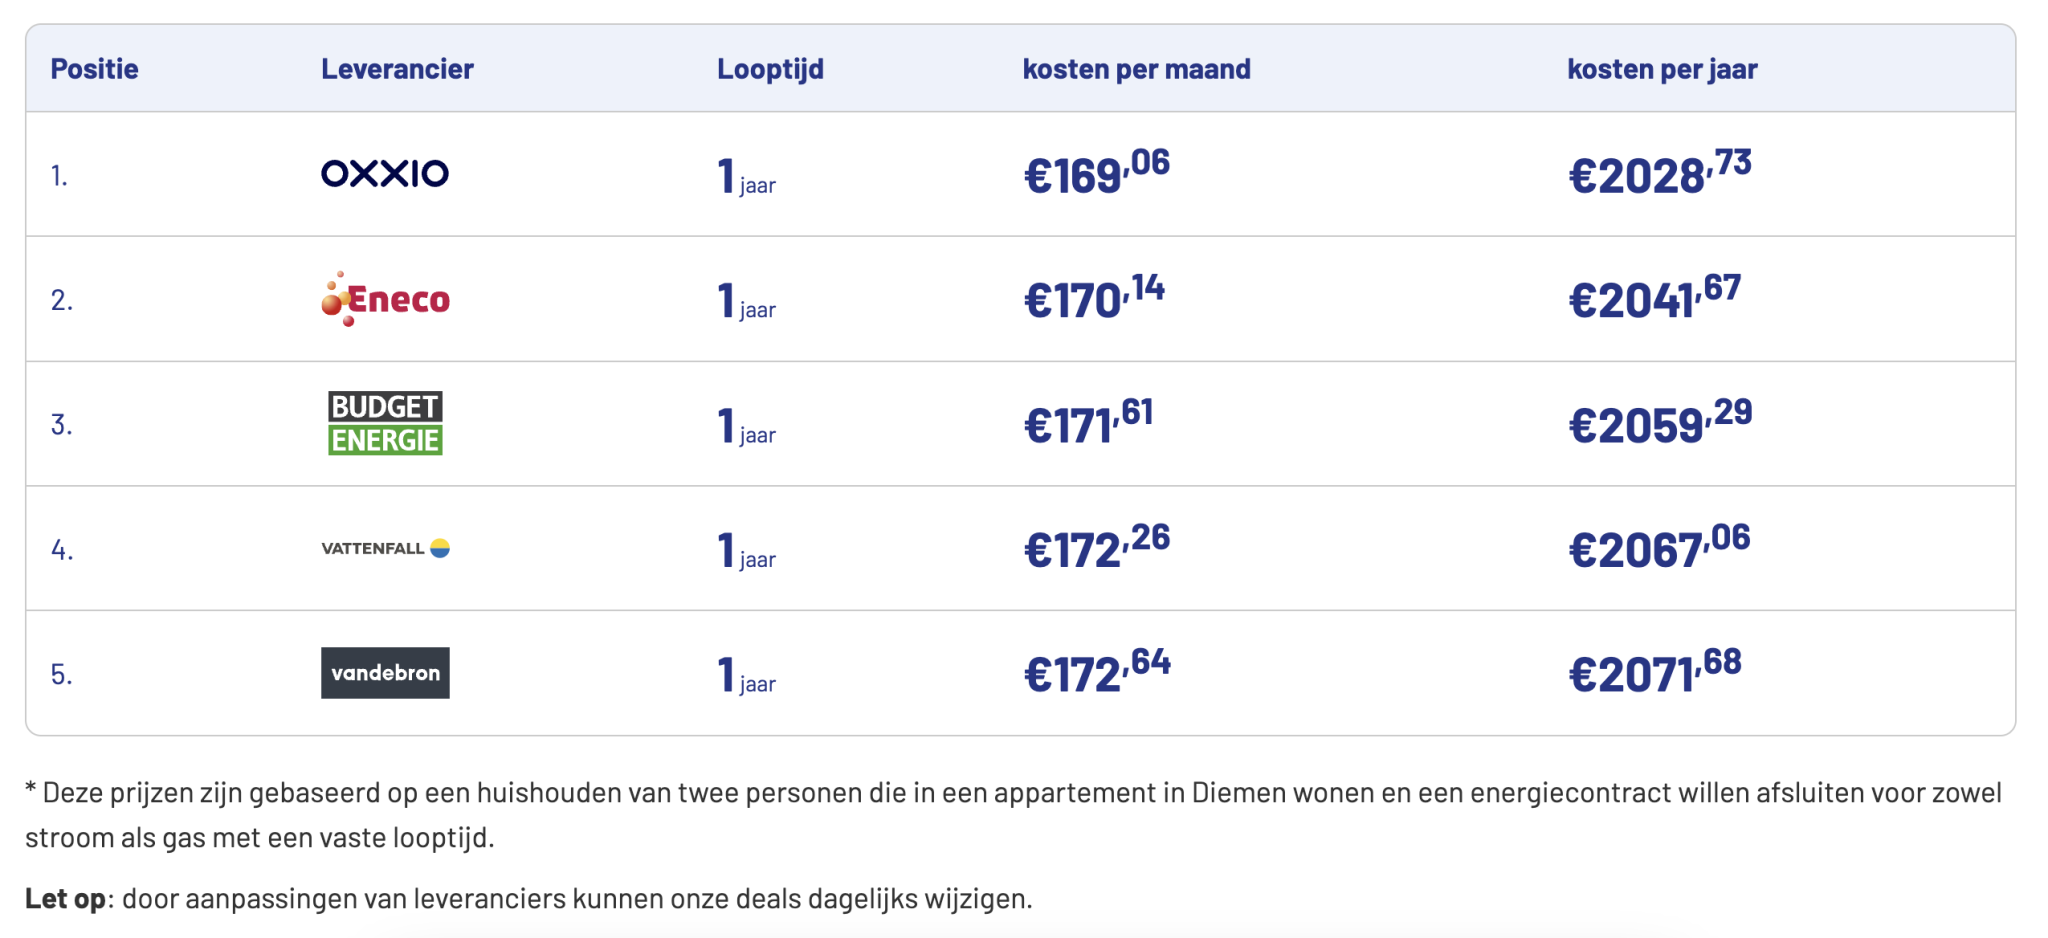Viewport: 2048px width, 938px height.
Task: Click the Let op notice text
Action: tap(529, 898)
